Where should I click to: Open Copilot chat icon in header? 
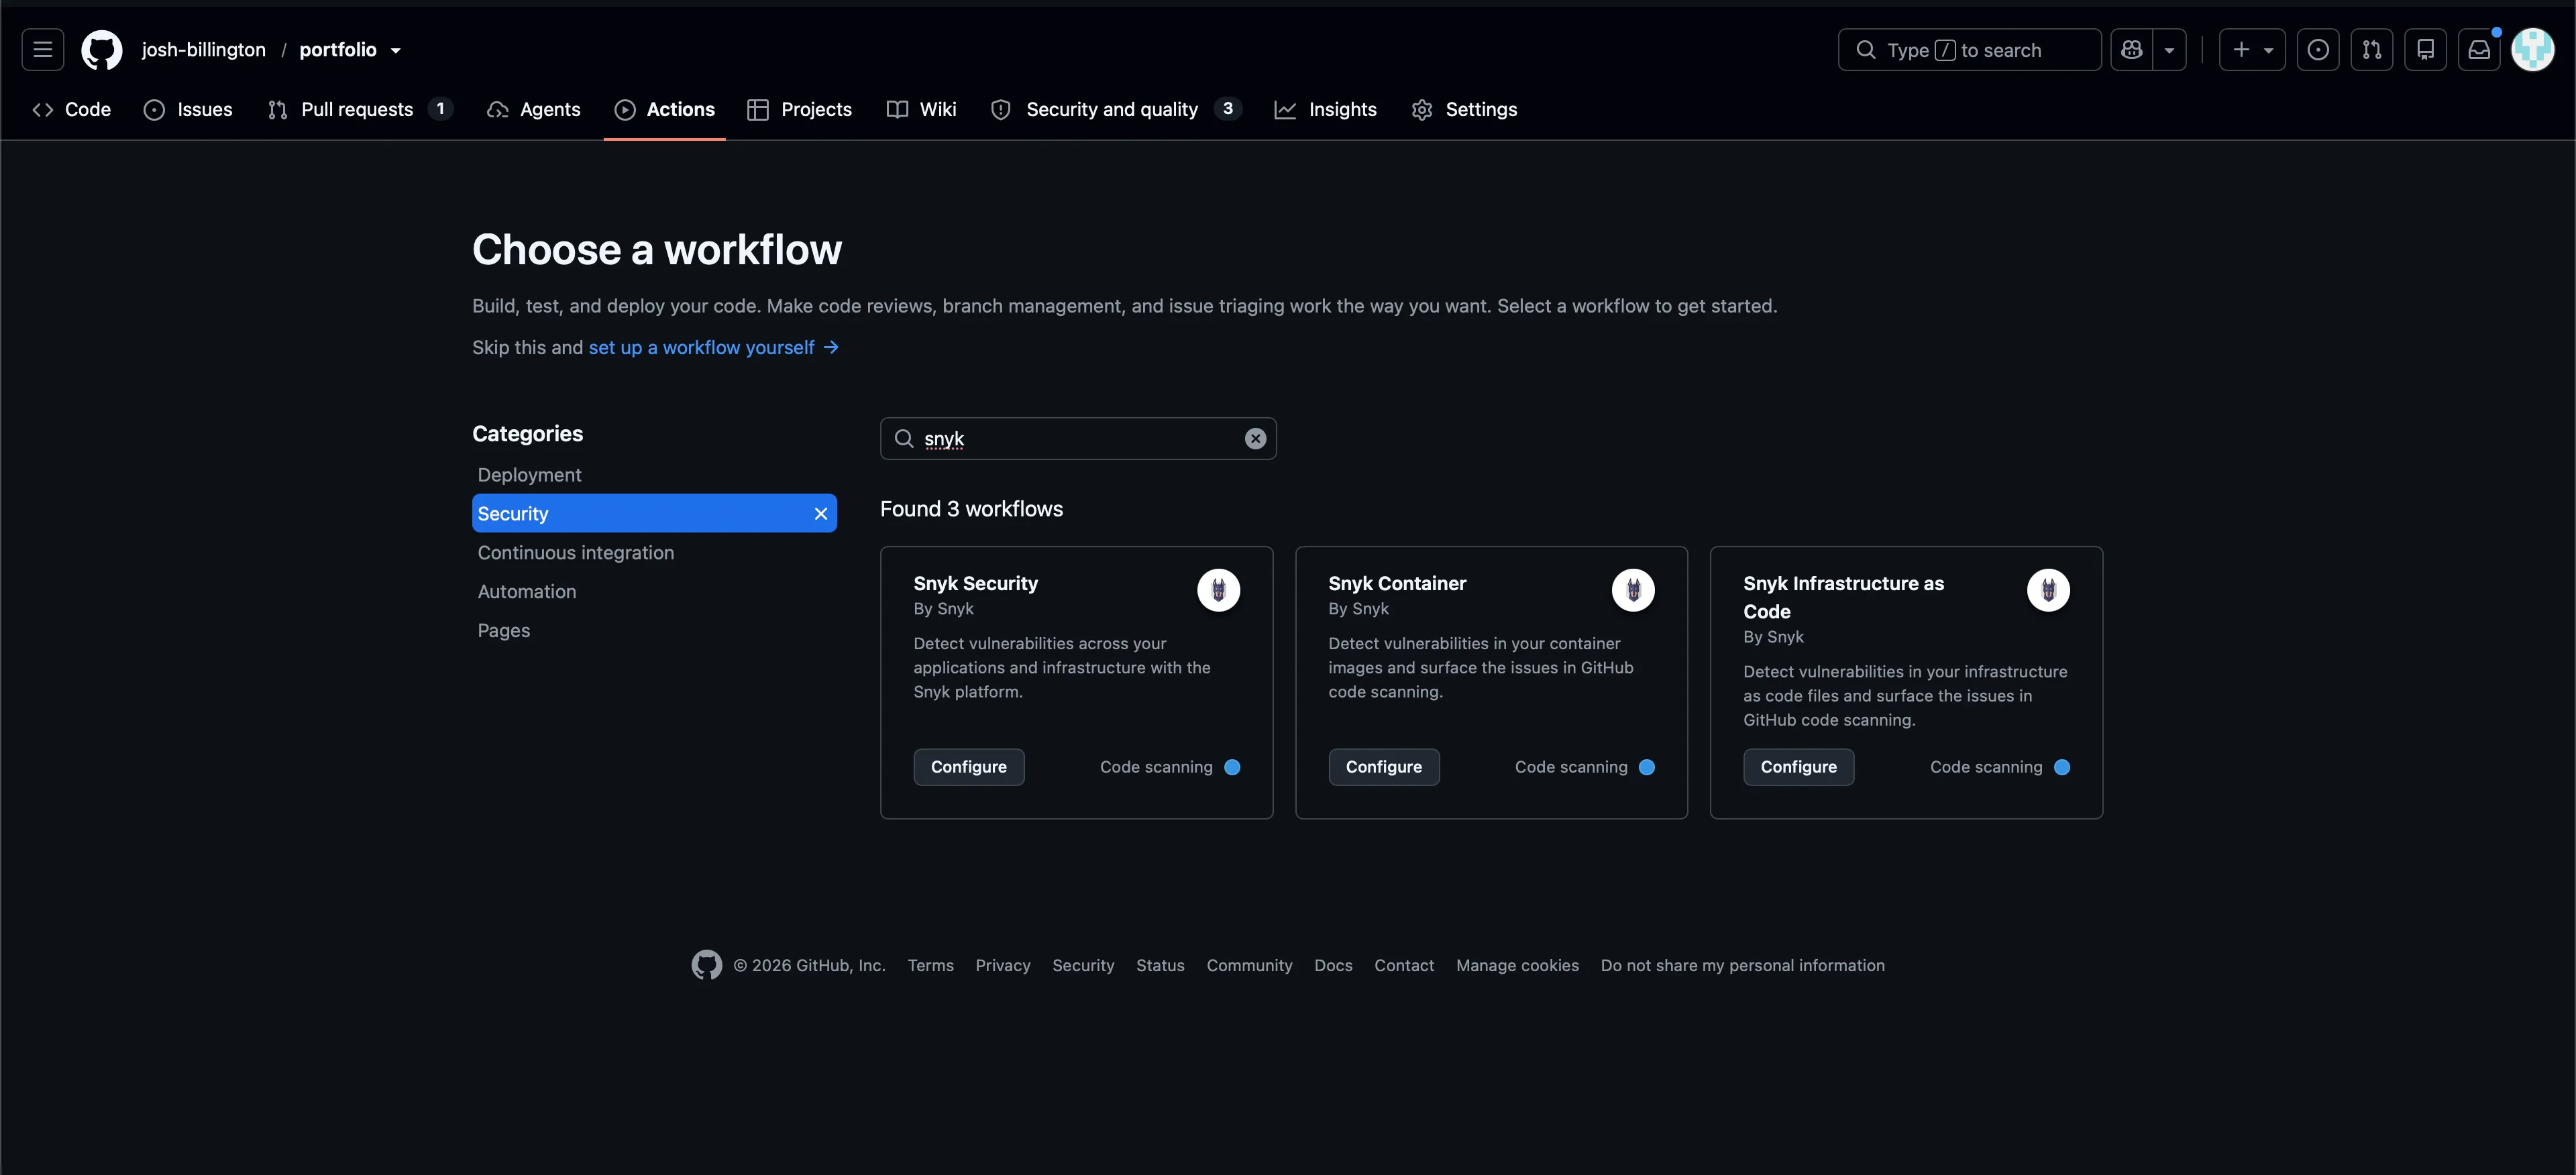2131,49
